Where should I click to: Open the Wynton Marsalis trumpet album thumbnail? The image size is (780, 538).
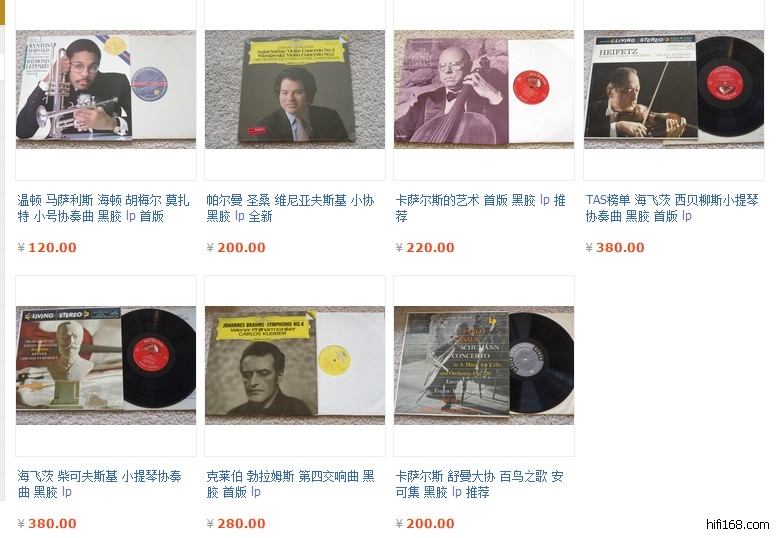click(x=106, y=90)
